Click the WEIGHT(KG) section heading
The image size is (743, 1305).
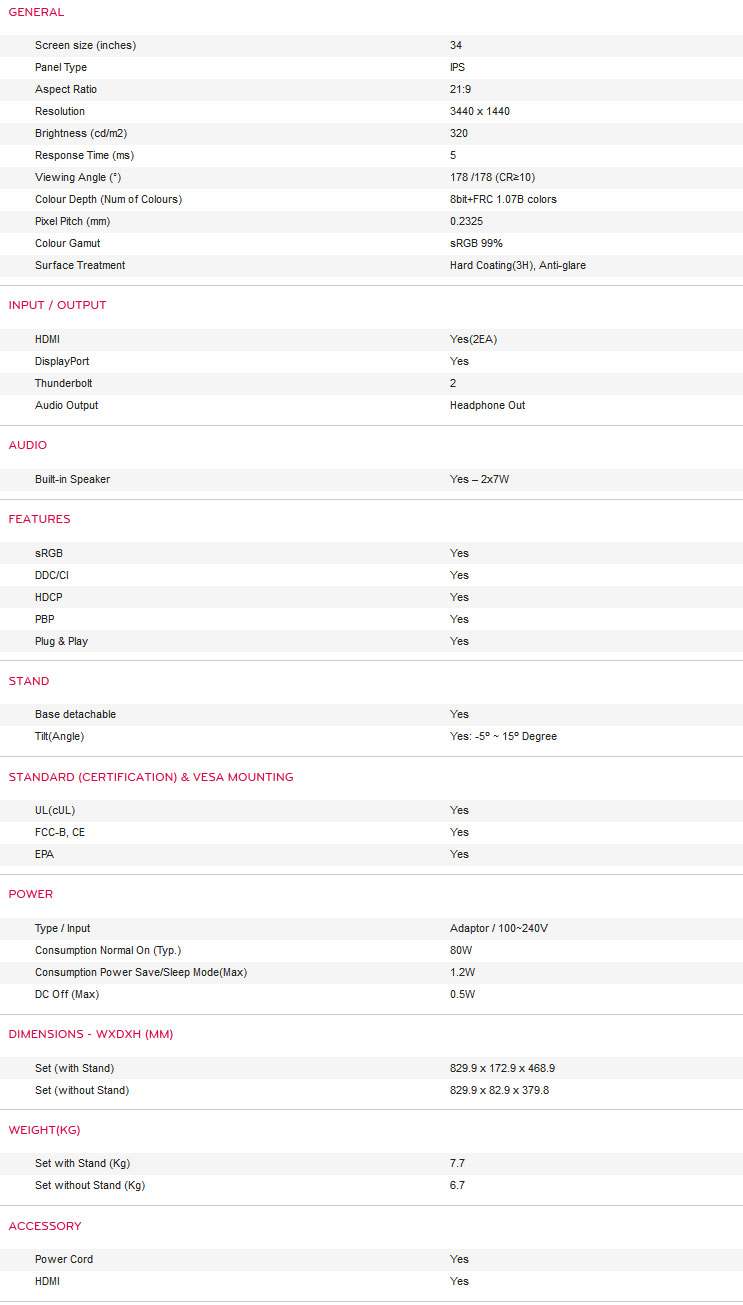pos(44,1130)
